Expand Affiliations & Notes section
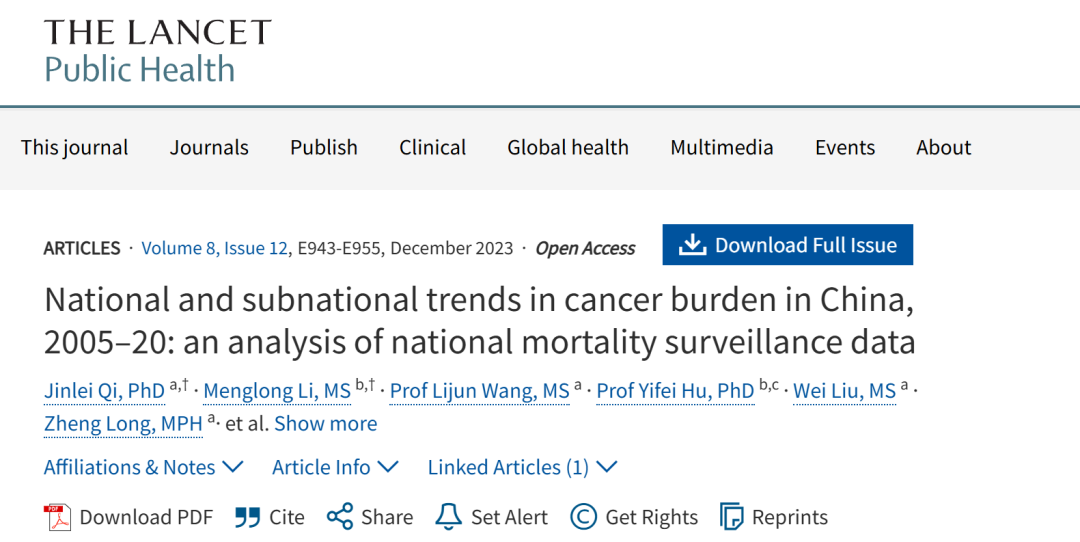The image size is (1080, 542). pyautogui.click(x=143, y=467)
